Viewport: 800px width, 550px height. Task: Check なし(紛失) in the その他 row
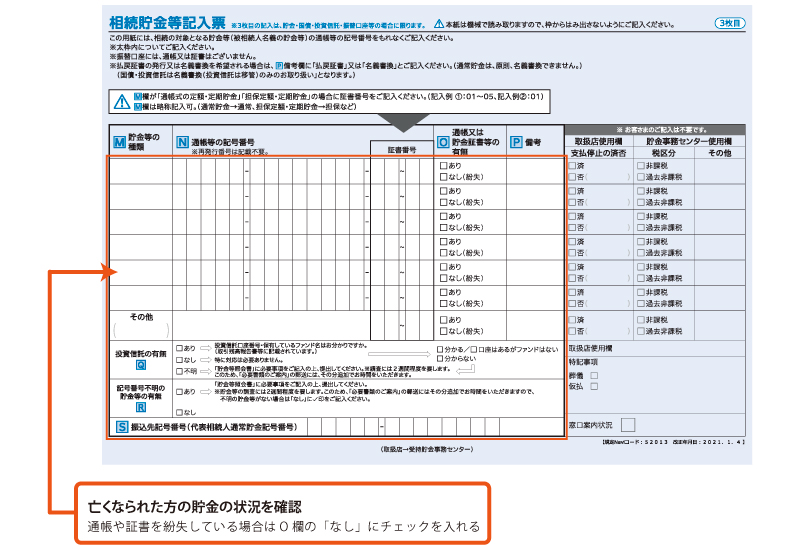click(443, 331)
